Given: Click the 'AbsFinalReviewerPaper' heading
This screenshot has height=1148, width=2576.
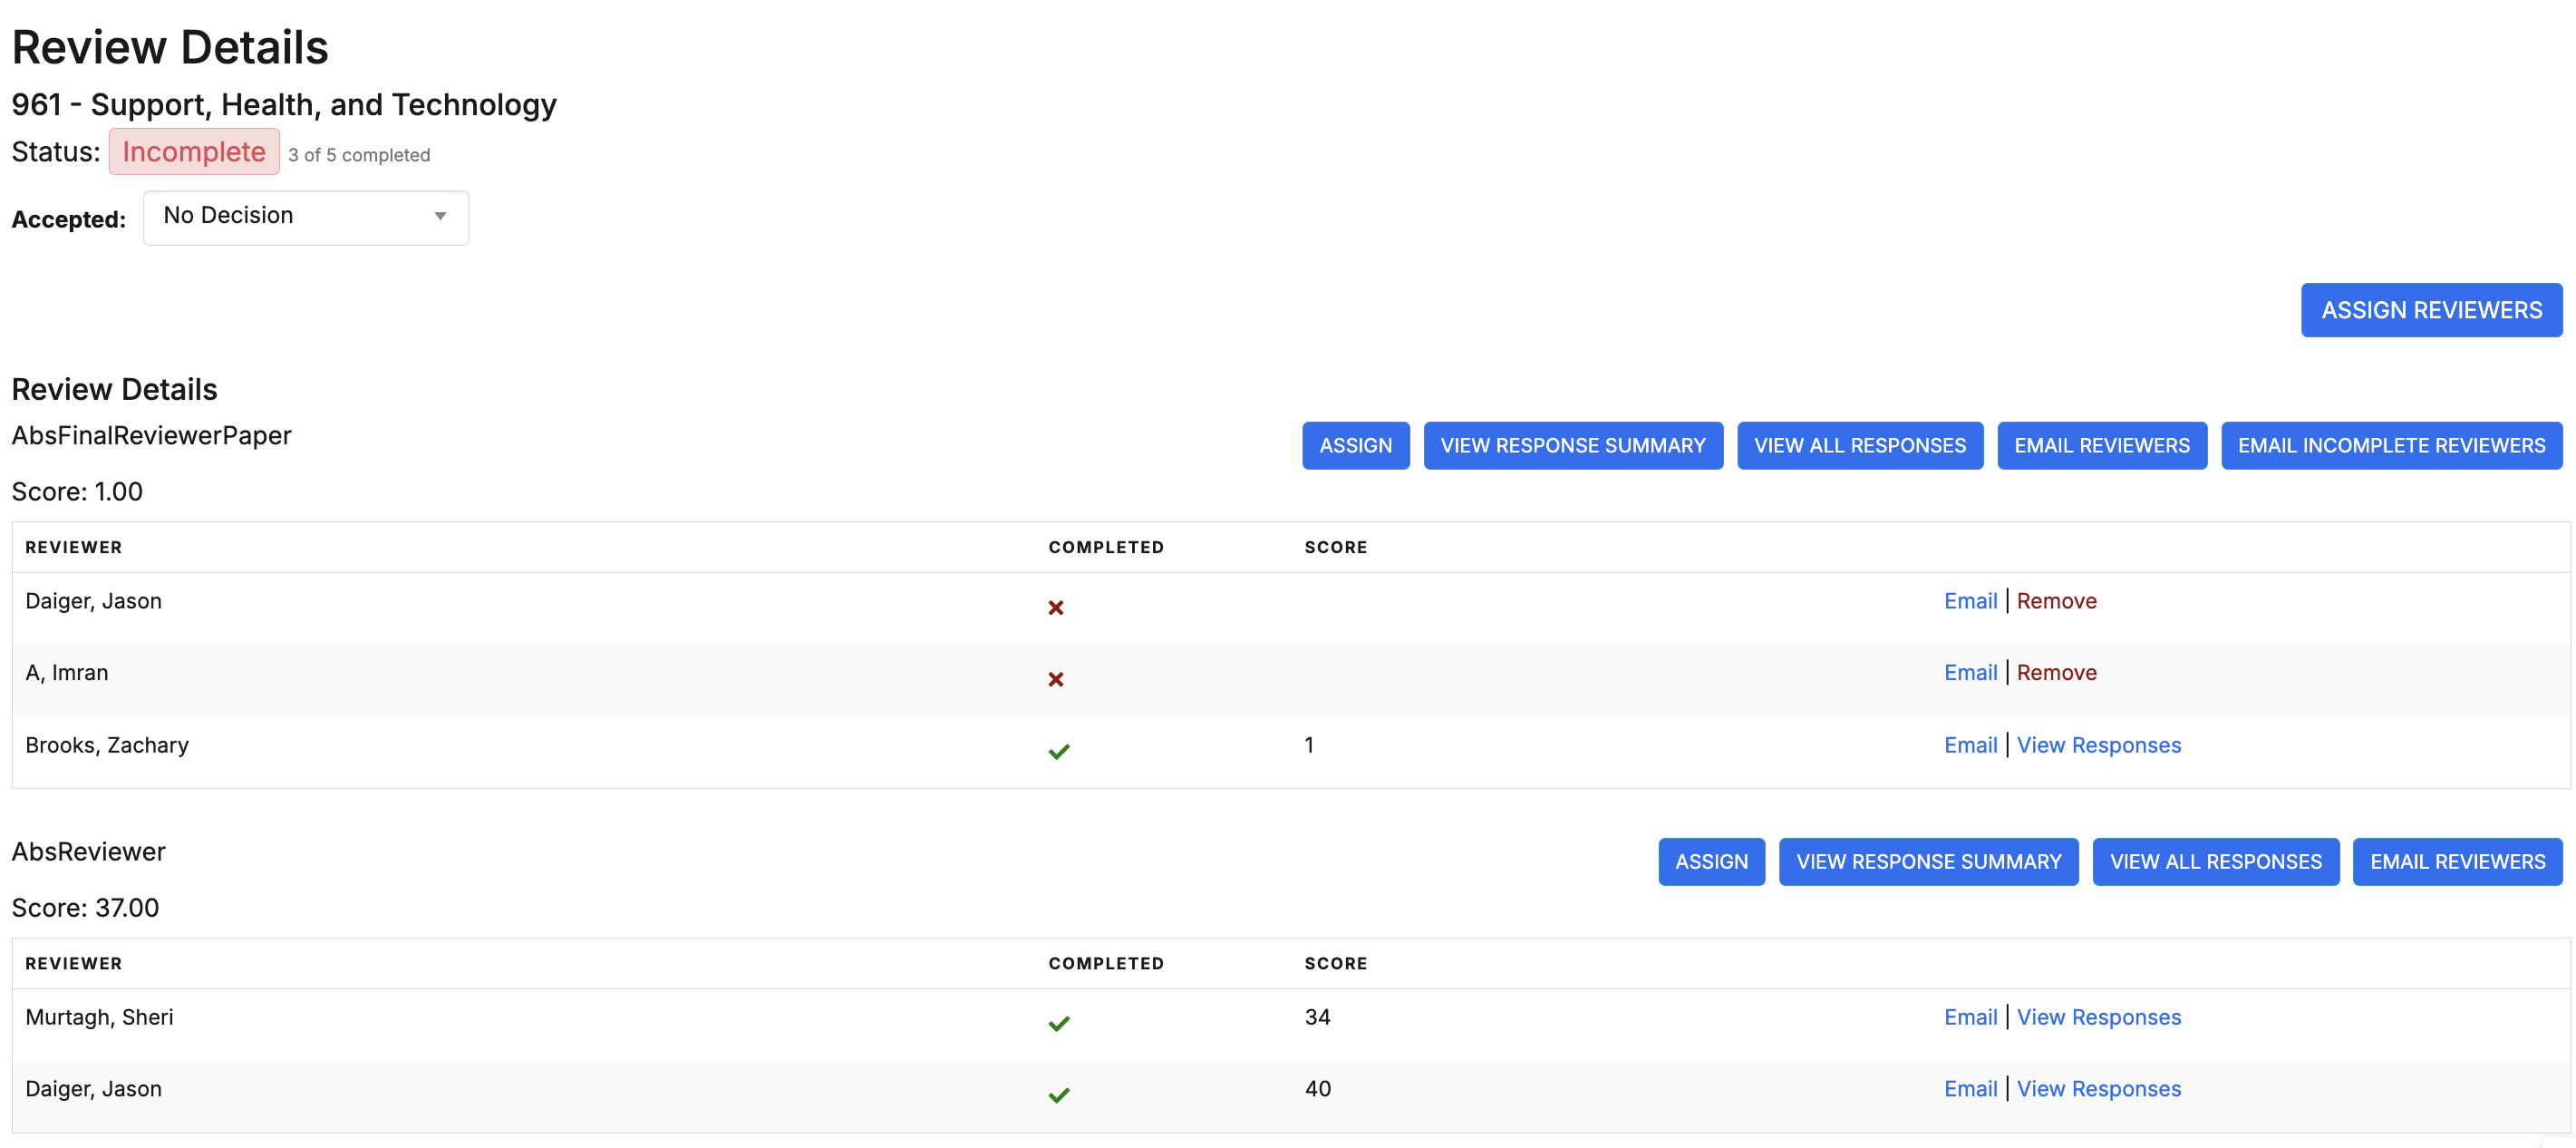Looking at the screenshot, I should pos(151,436).
